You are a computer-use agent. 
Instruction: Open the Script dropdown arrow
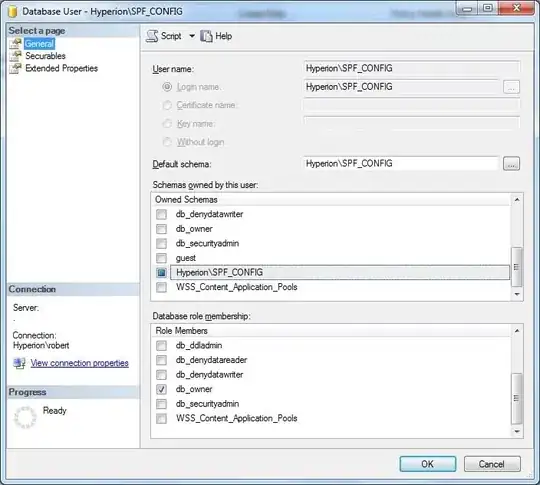coord(192,36)
